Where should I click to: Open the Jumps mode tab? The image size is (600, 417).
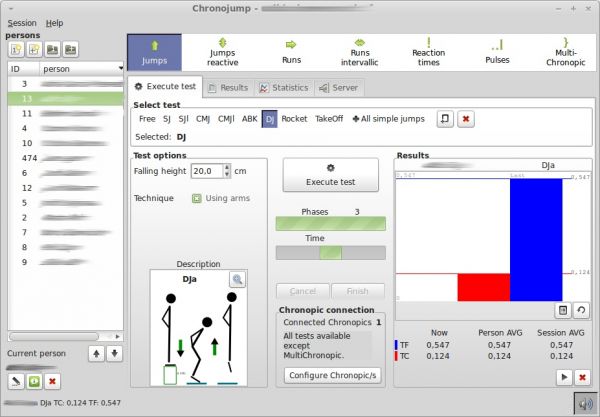click(154, 52)
